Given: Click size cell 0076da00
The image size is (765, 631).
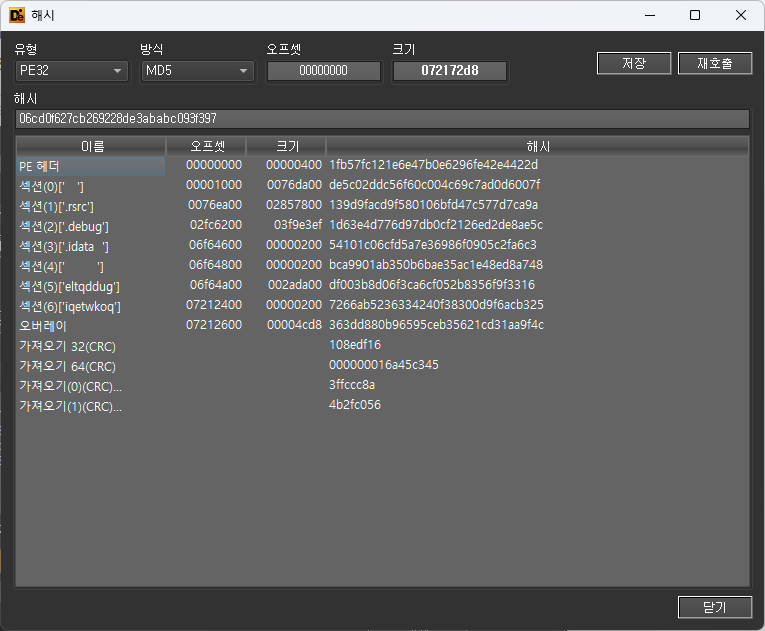Looking at the screenshot, I should point(294,185).
